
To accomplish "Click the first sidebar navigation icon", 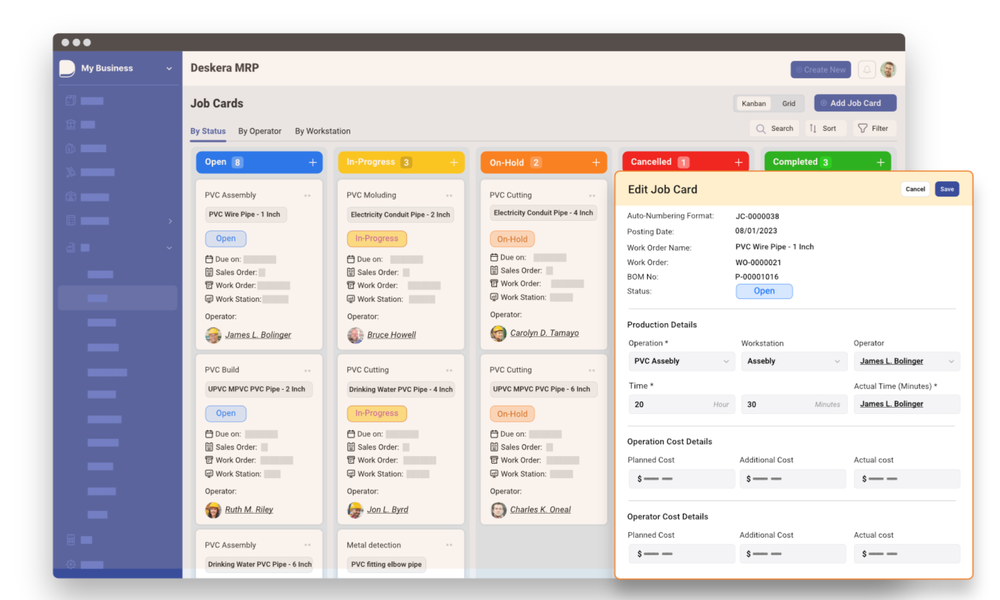I will [x=71, y=100].
